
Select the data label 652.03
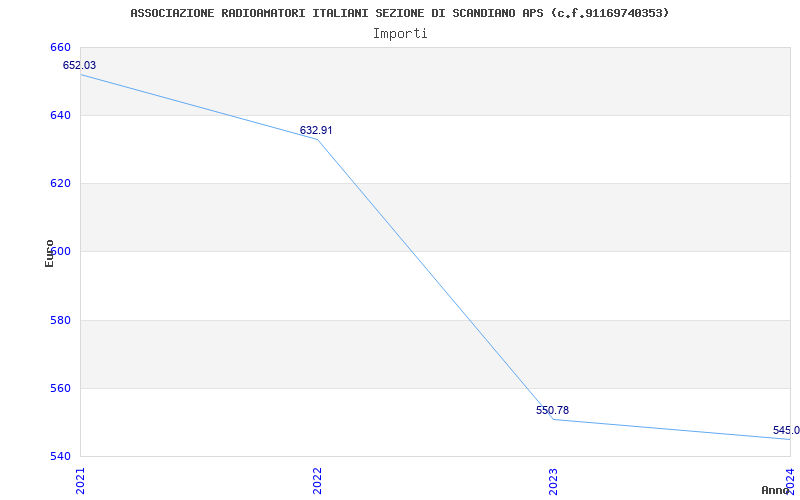[79, 65]
